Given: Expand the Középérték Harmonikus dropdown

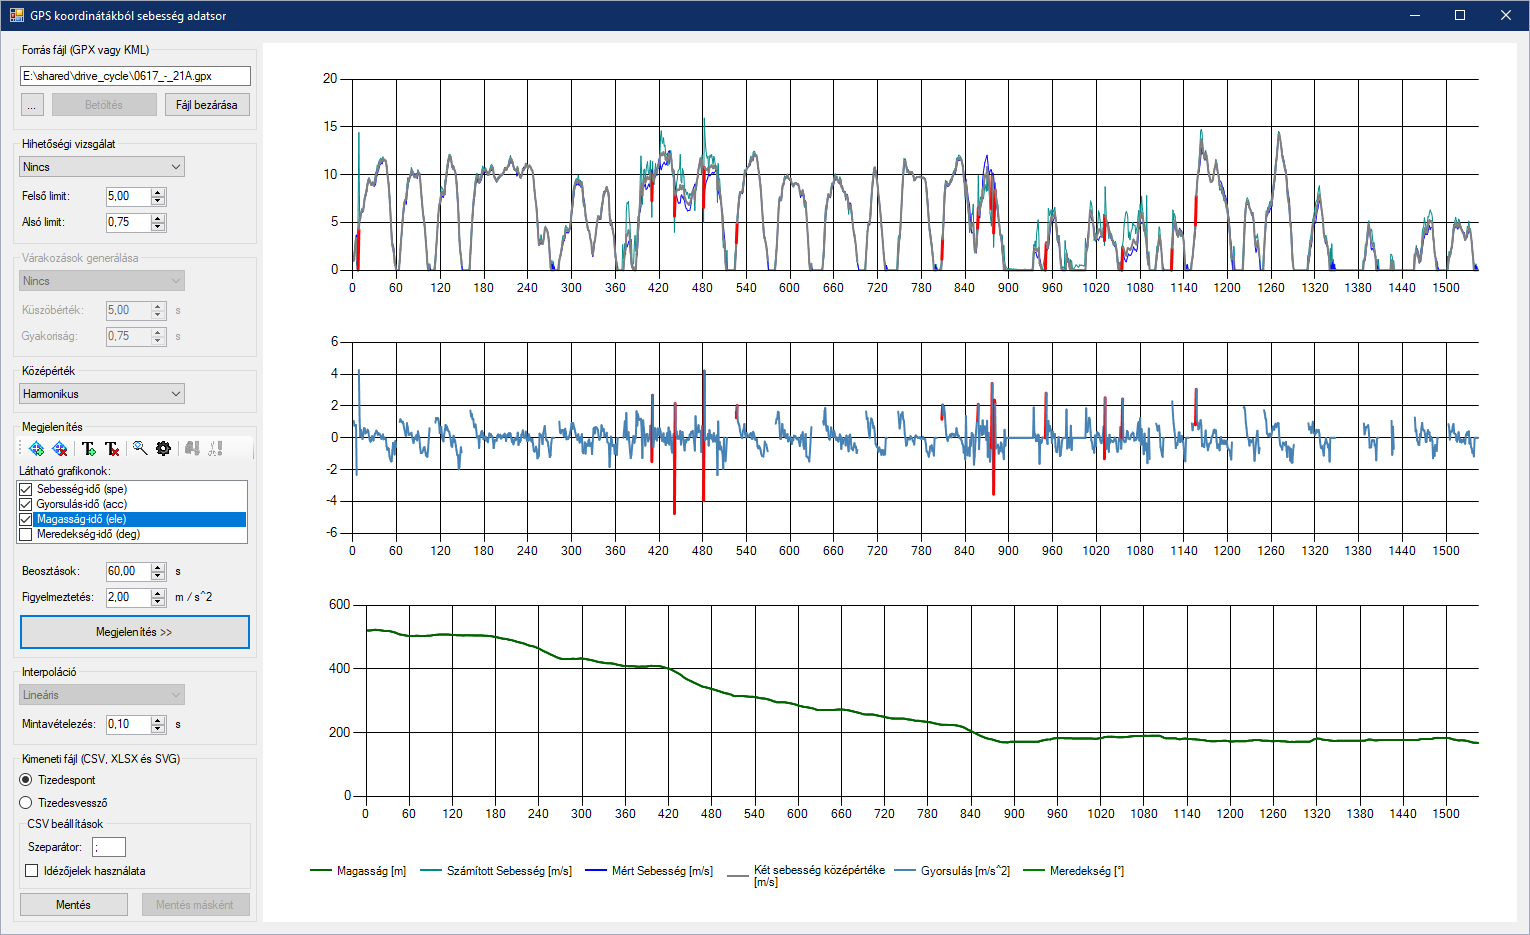Looking at the screenshot, I should [102, 394].
